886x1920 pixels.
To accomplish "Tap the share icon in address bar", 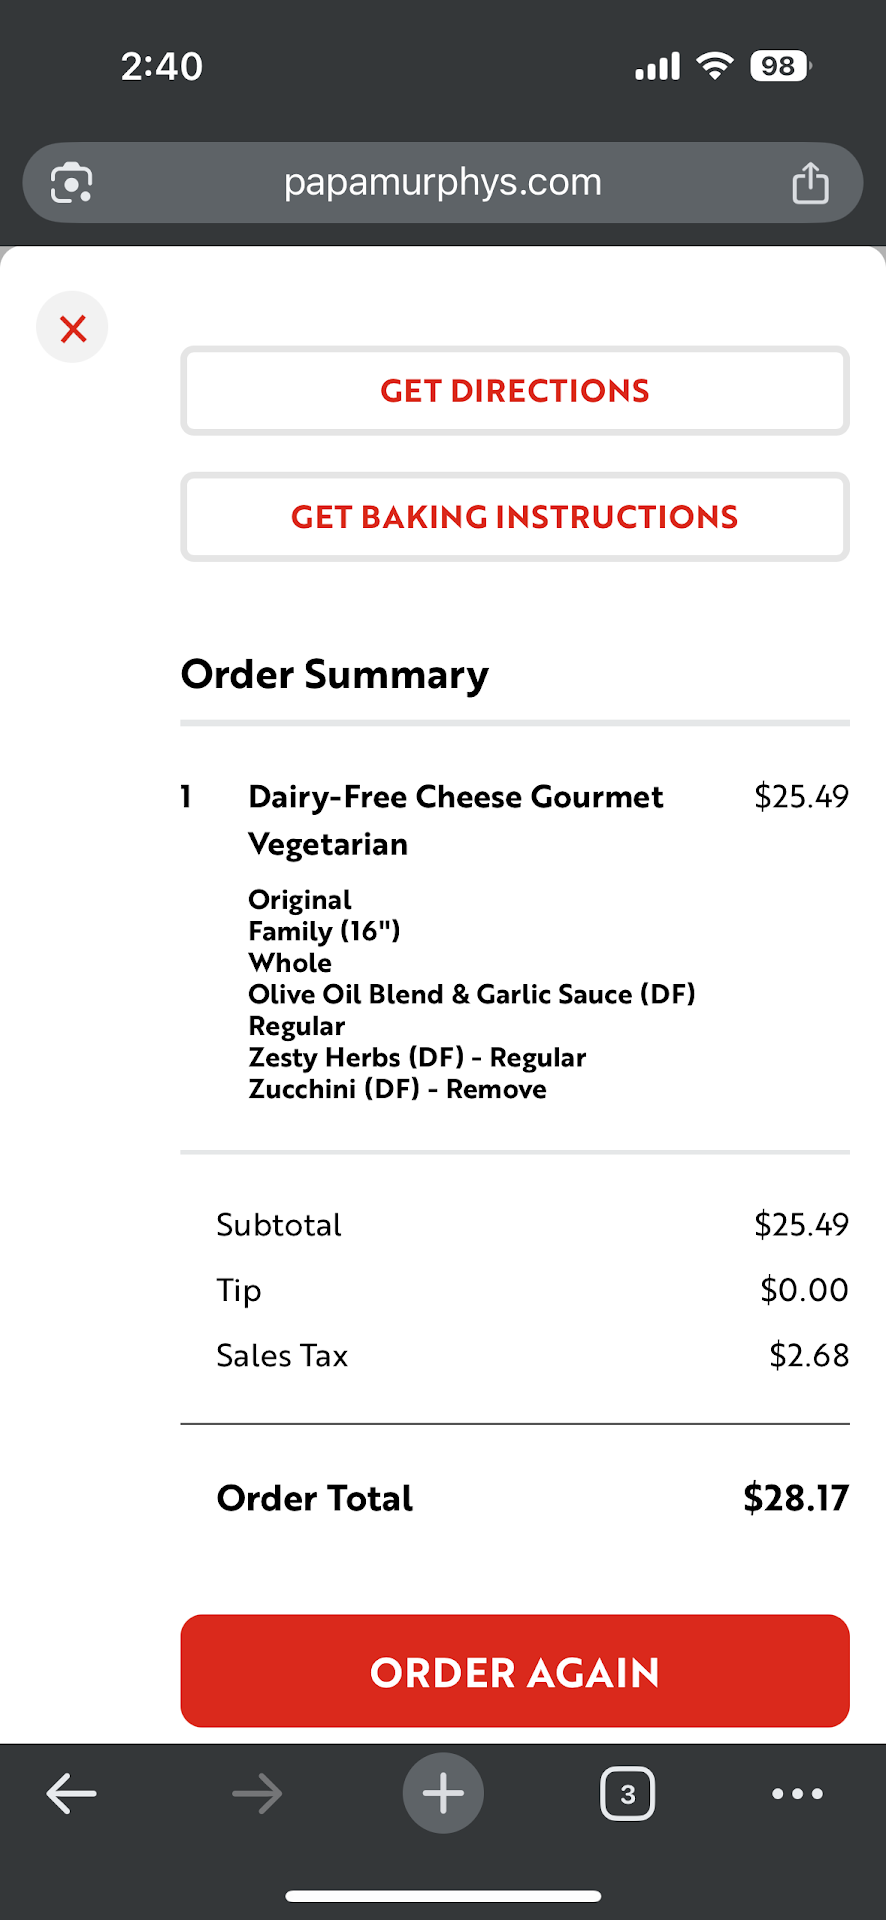I will pos(810,183).
